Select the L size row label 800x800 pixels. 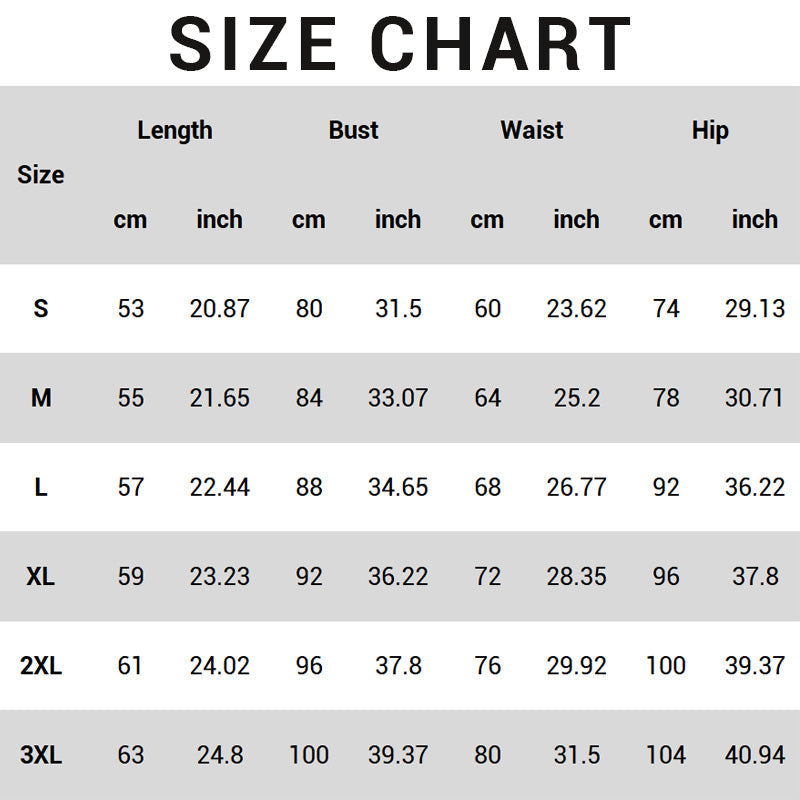point(40,488)
